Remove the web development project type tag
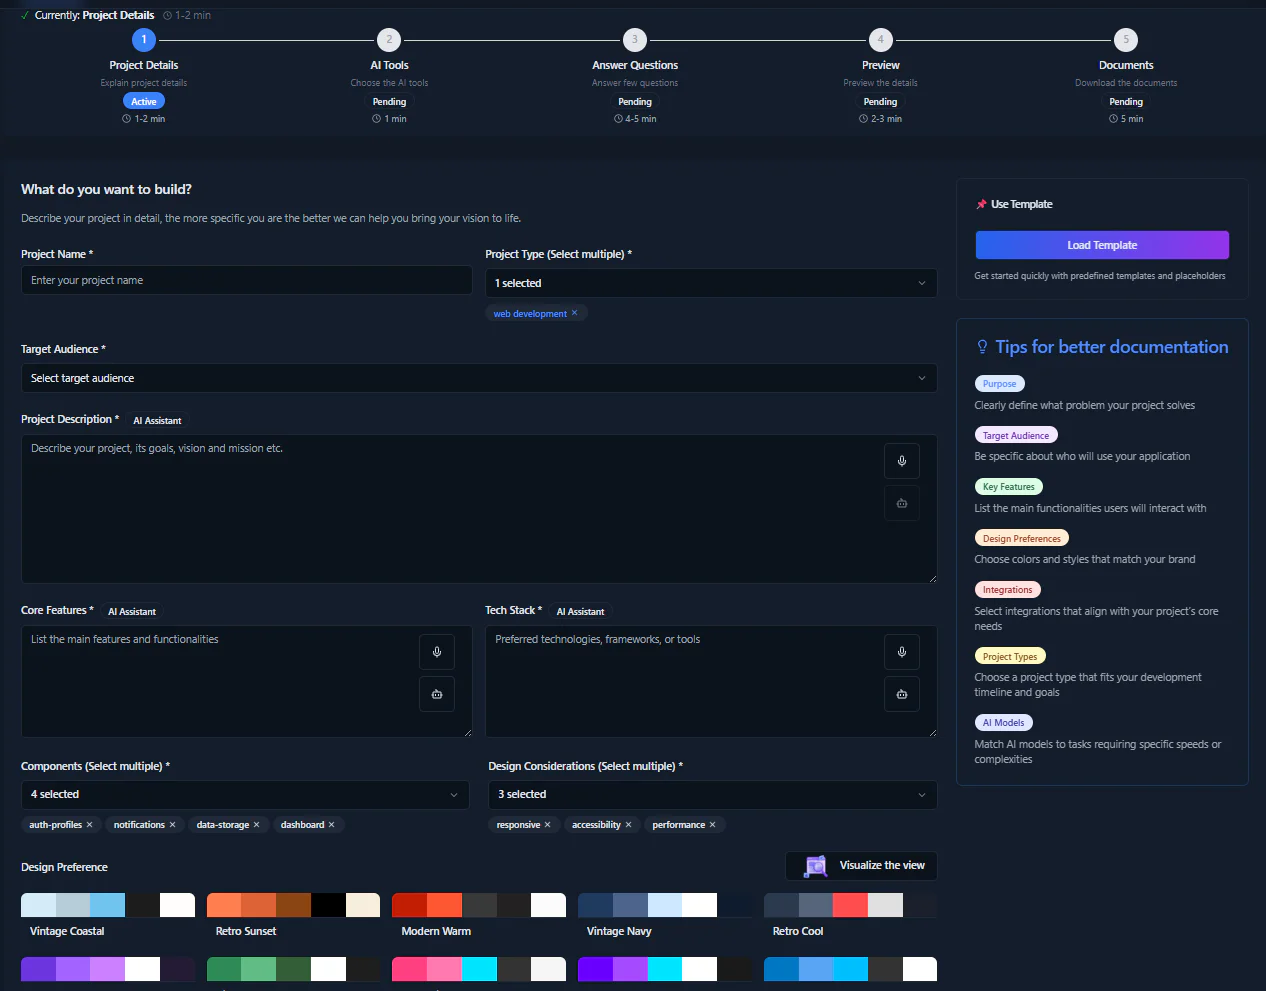 (575, 313)
